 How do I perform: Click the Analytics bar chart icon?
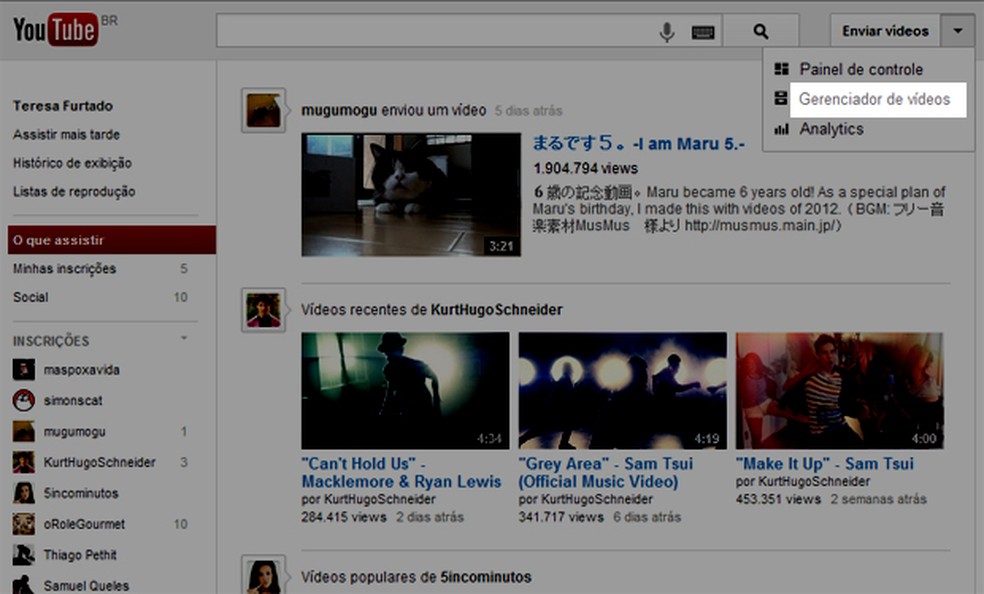pyautogui.click(x=781, y=129)
